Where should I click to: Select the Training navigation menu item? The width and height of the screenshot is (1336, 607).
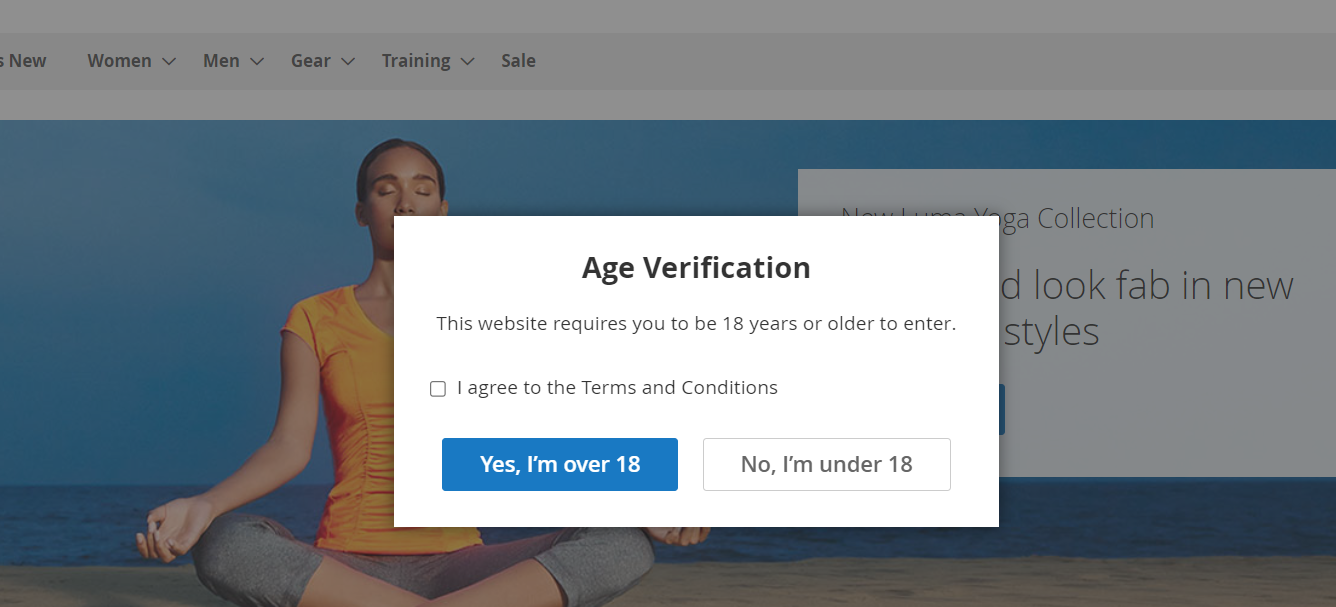pyautogui.click(x=415, y=61)
